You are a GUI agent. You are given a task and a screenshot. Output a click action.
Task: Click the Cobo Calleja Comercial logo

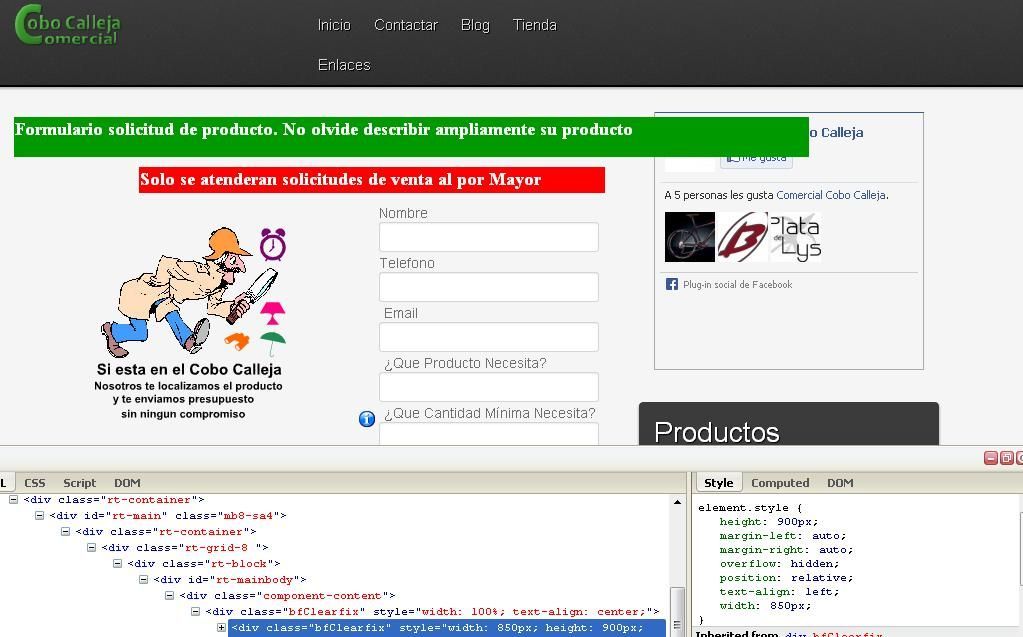(x=68, y=25)
